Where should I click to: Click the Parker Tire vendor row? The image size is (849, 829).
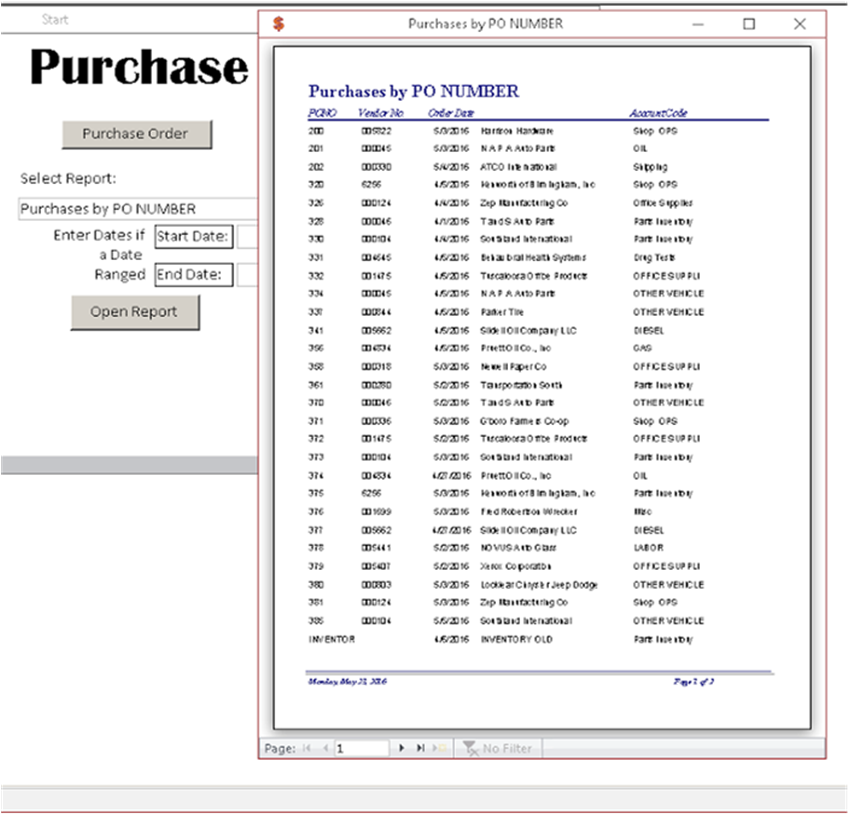(x=502, y=312)
